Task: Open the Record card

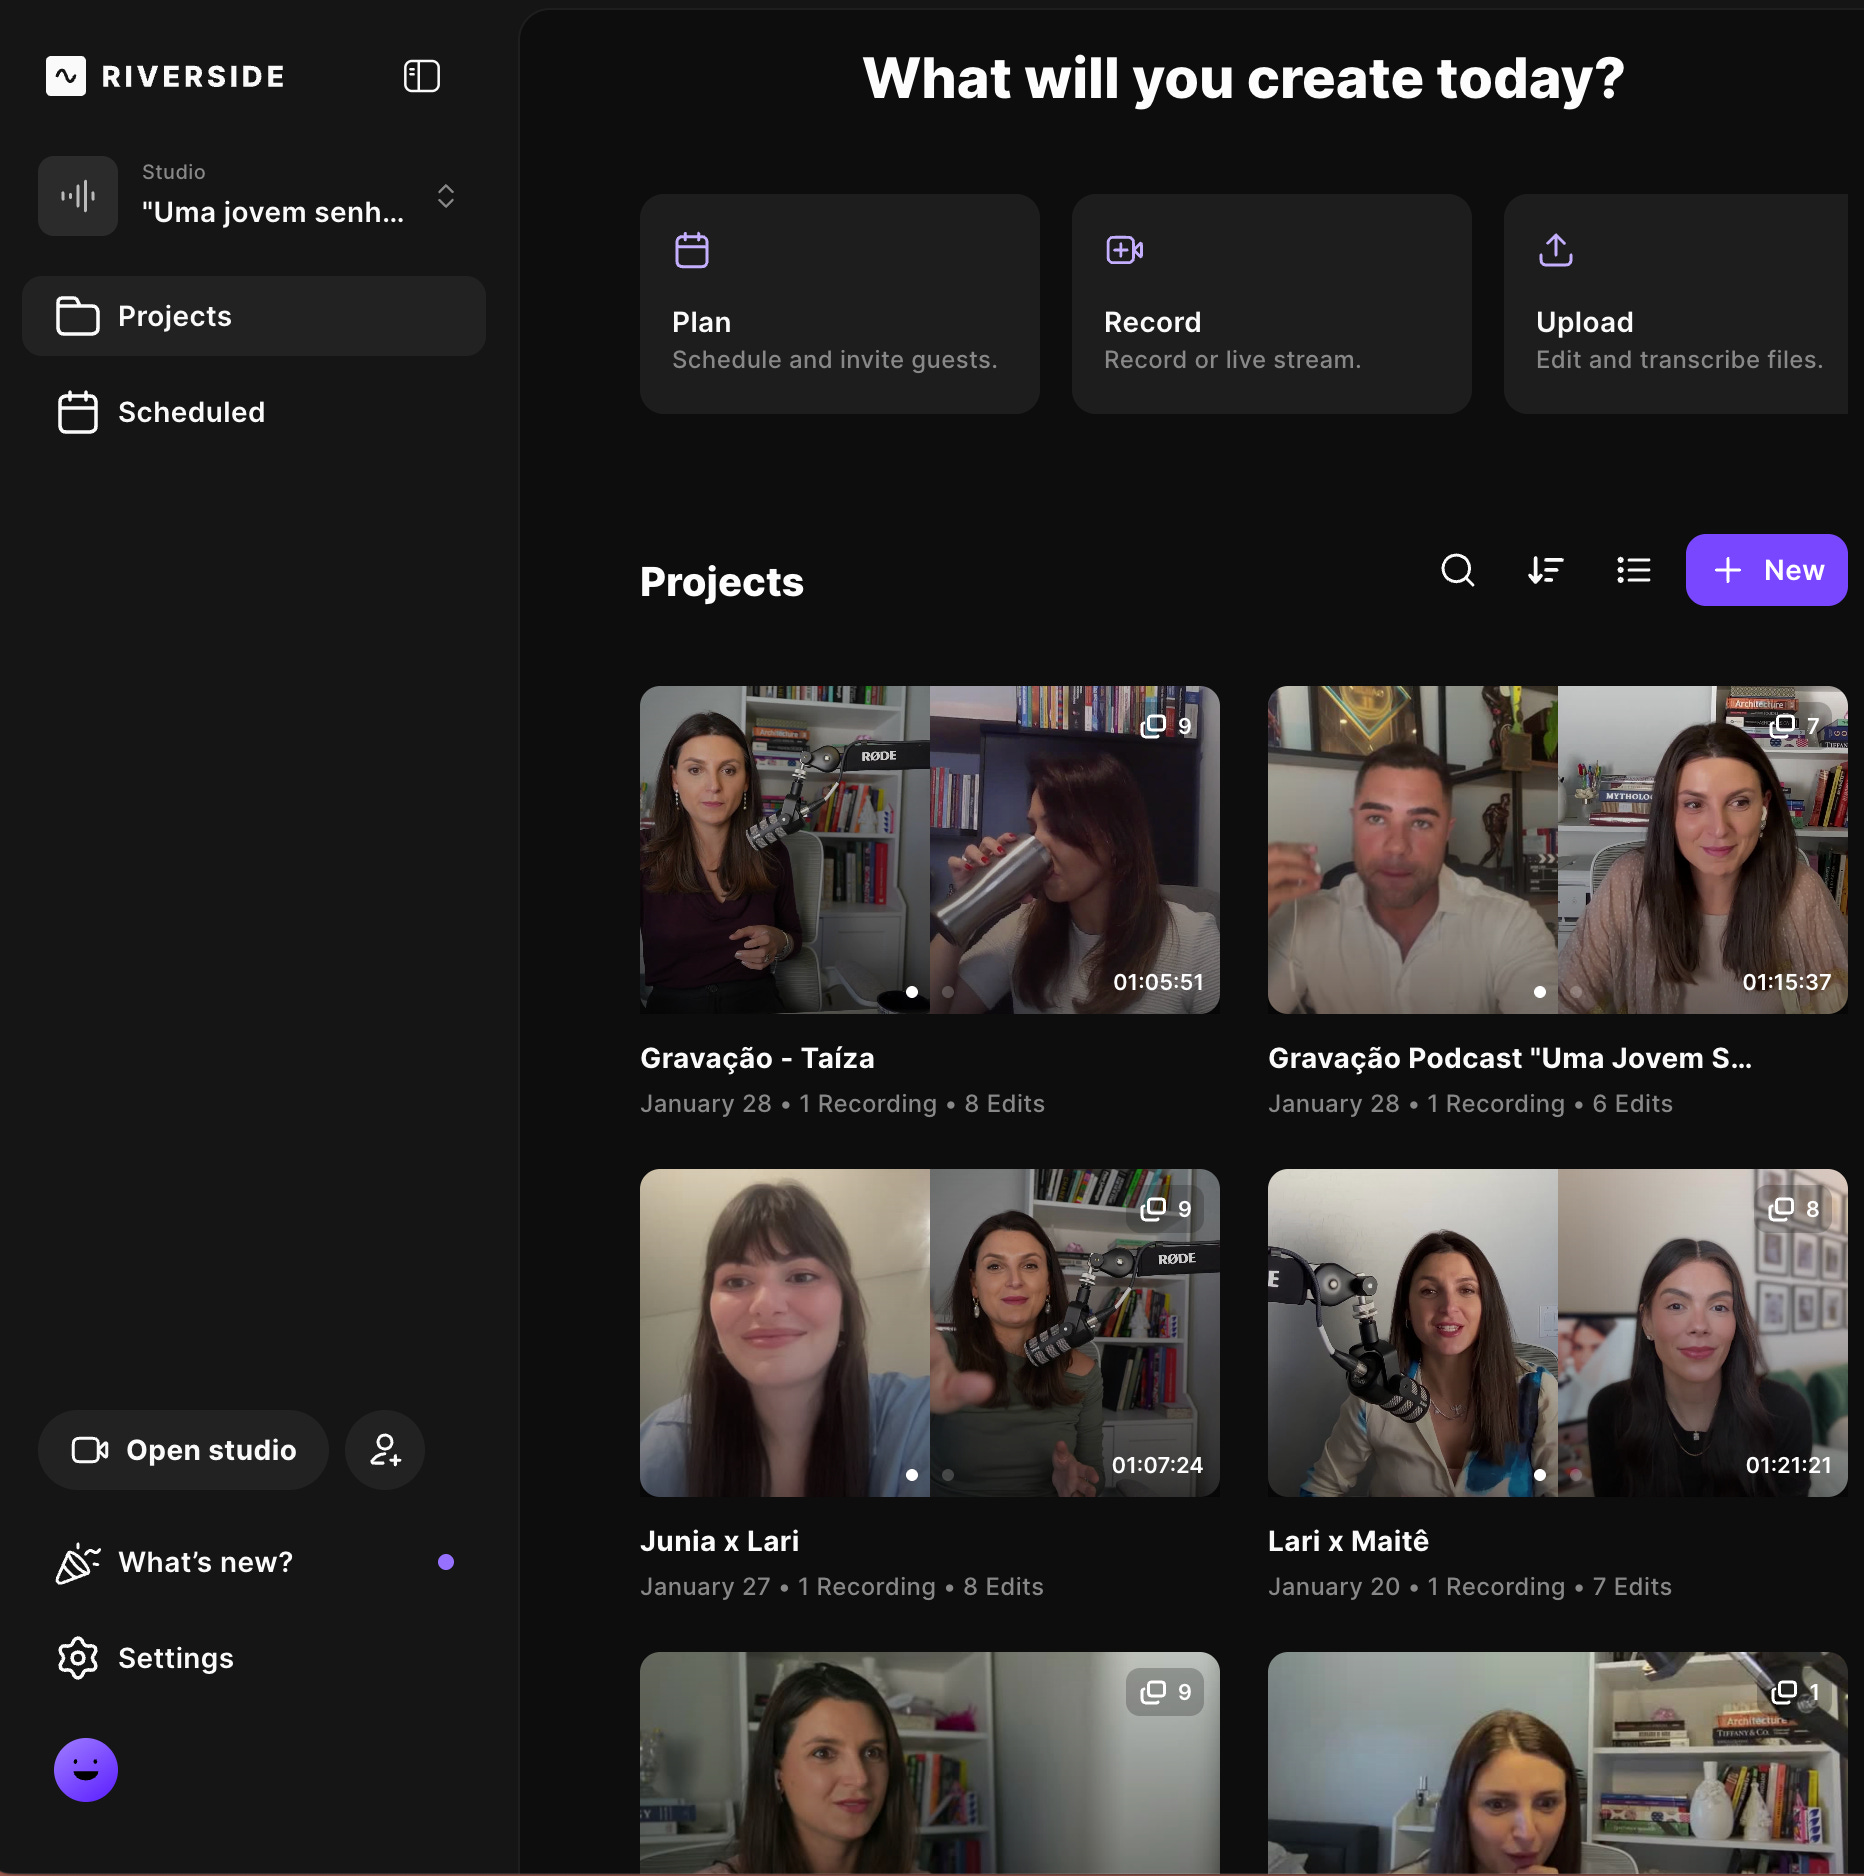Action: 1272,304
